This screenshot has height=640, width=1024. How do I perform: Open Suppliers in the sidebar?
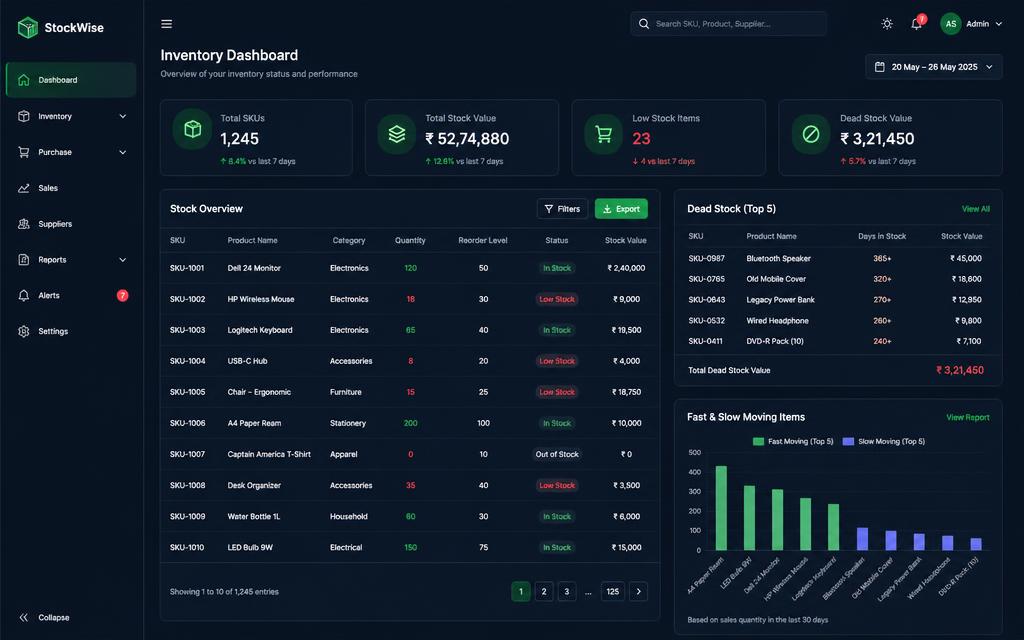[x=71, y=224]
